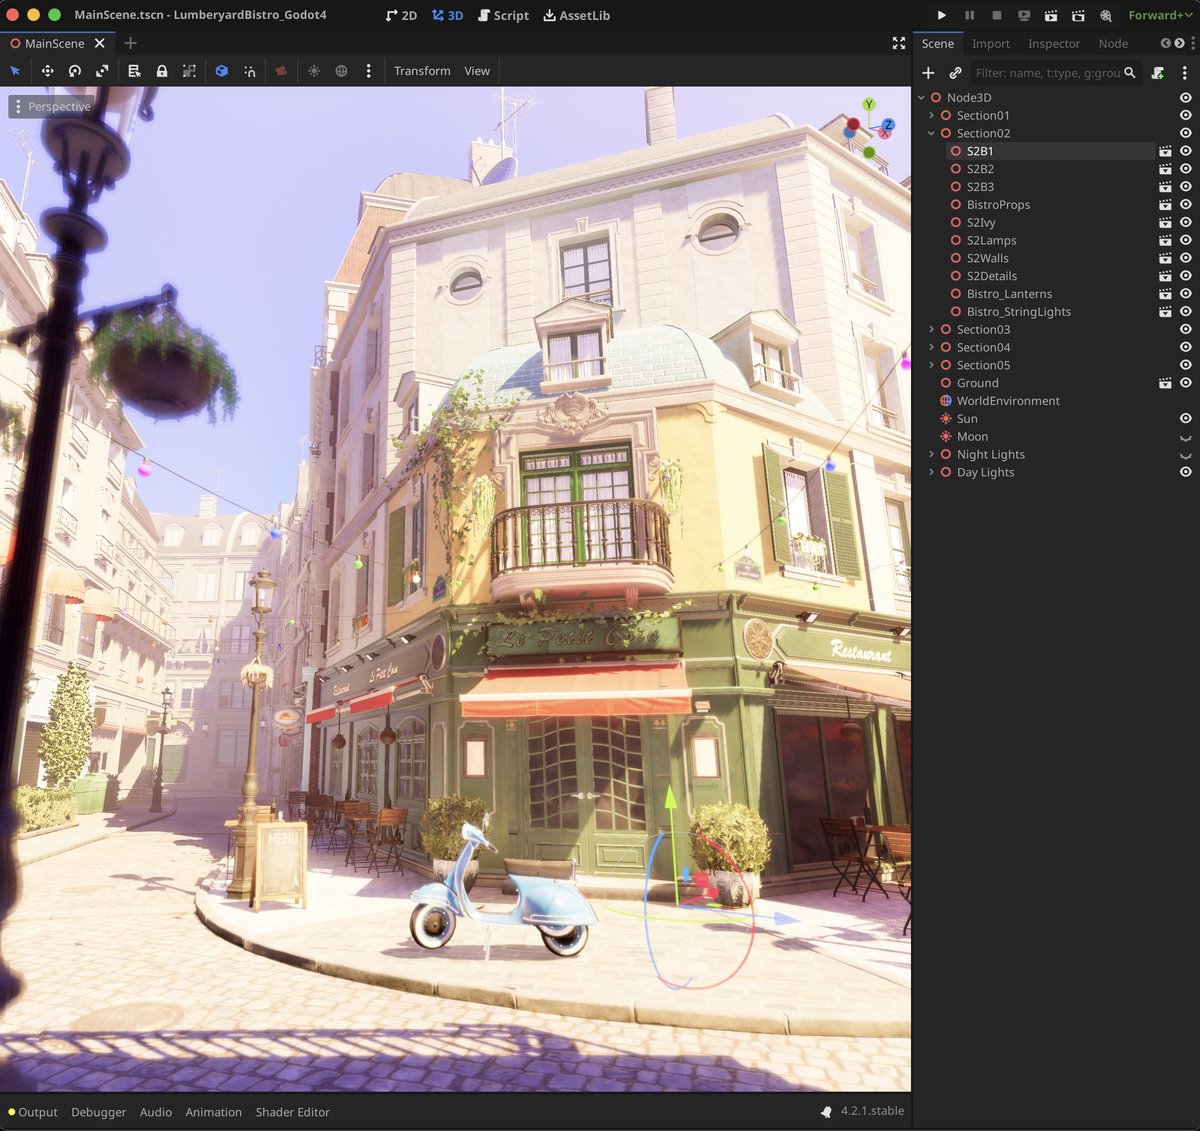Expand the Section05 node
Screen dimensions: 1200x1131
coord(931,365)
